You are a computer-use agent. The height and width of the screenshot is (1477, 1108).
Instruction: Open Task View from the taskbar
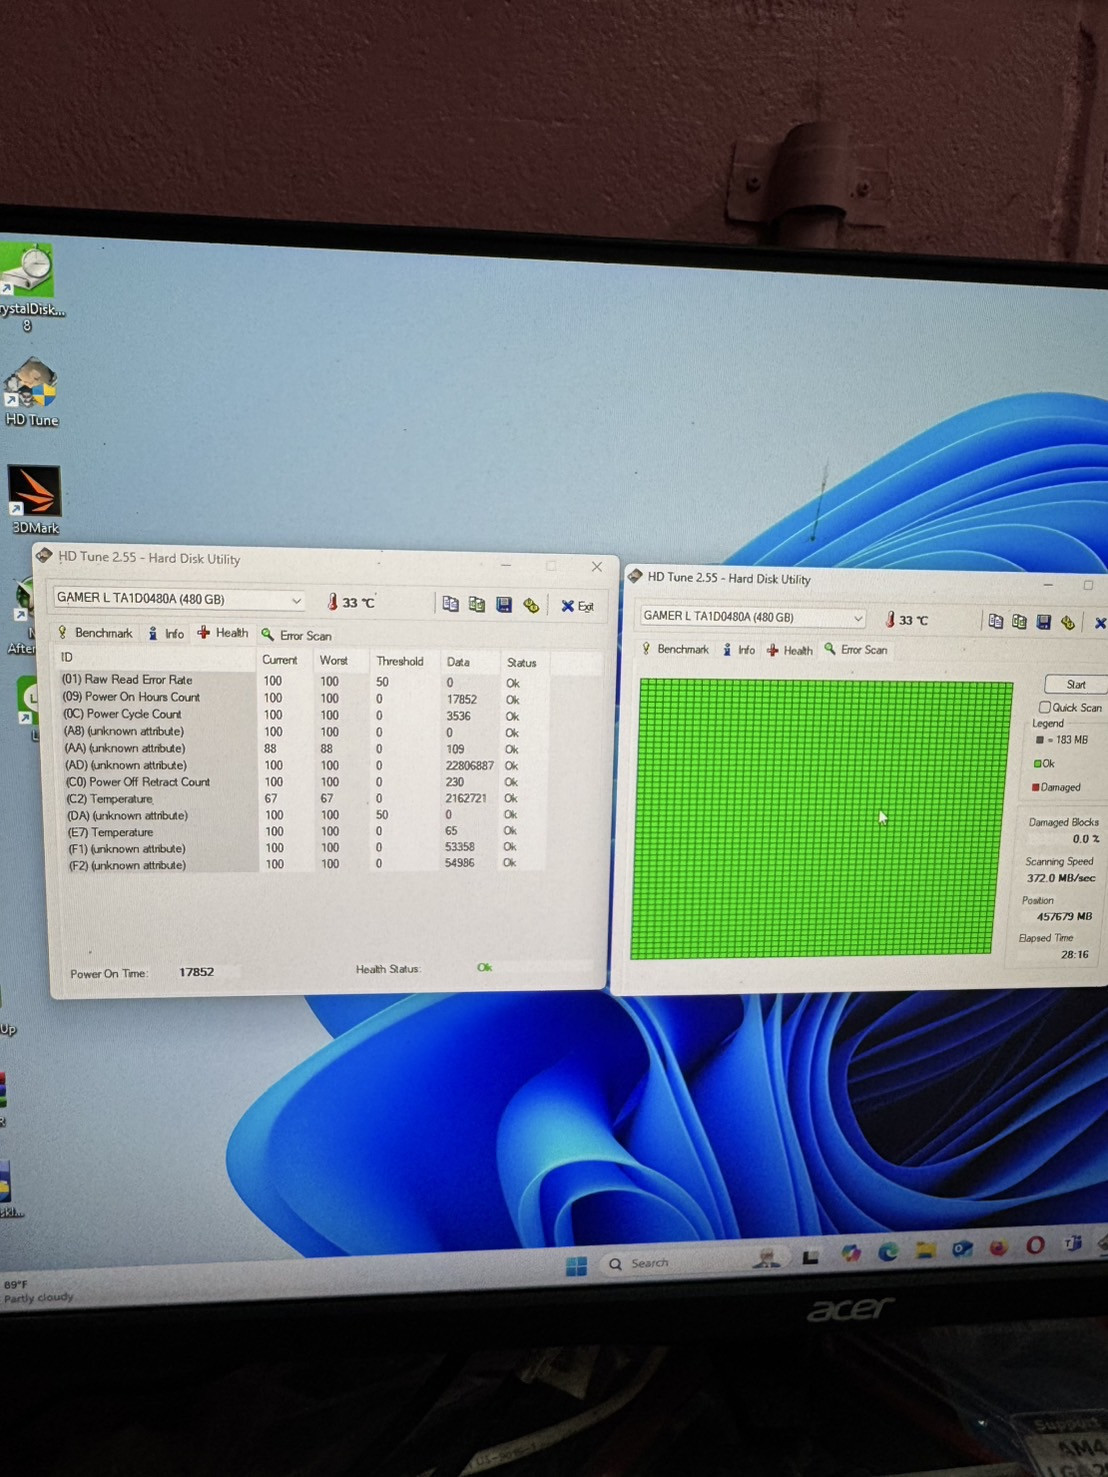[x=811, y=1257]
